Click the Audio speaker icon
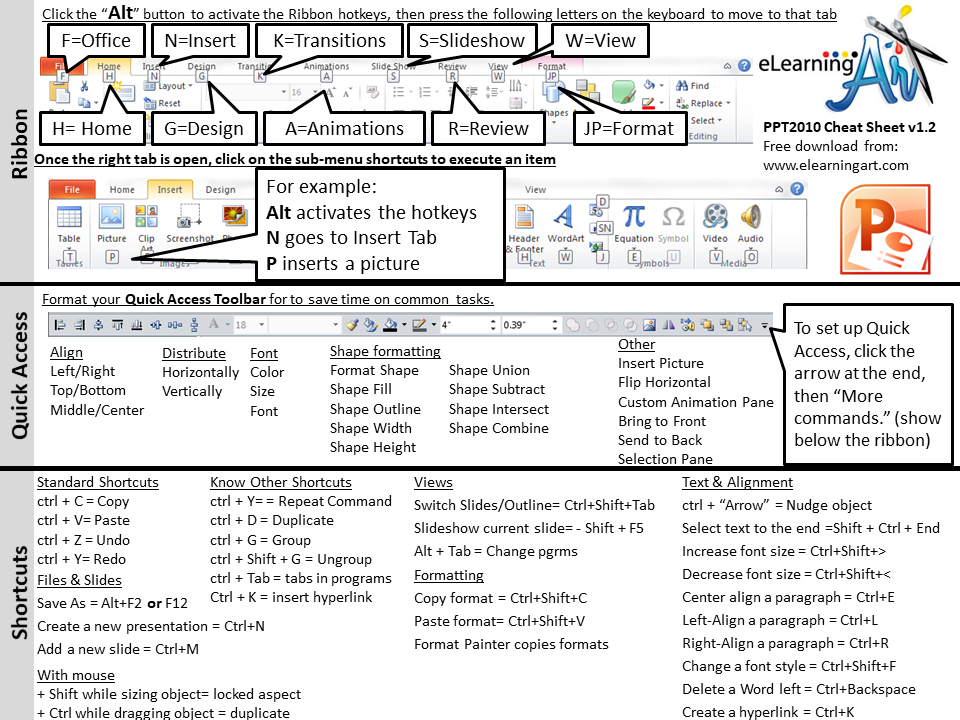Image resolution: width=960 pixels, height=720 pixels. pos(749,214)
